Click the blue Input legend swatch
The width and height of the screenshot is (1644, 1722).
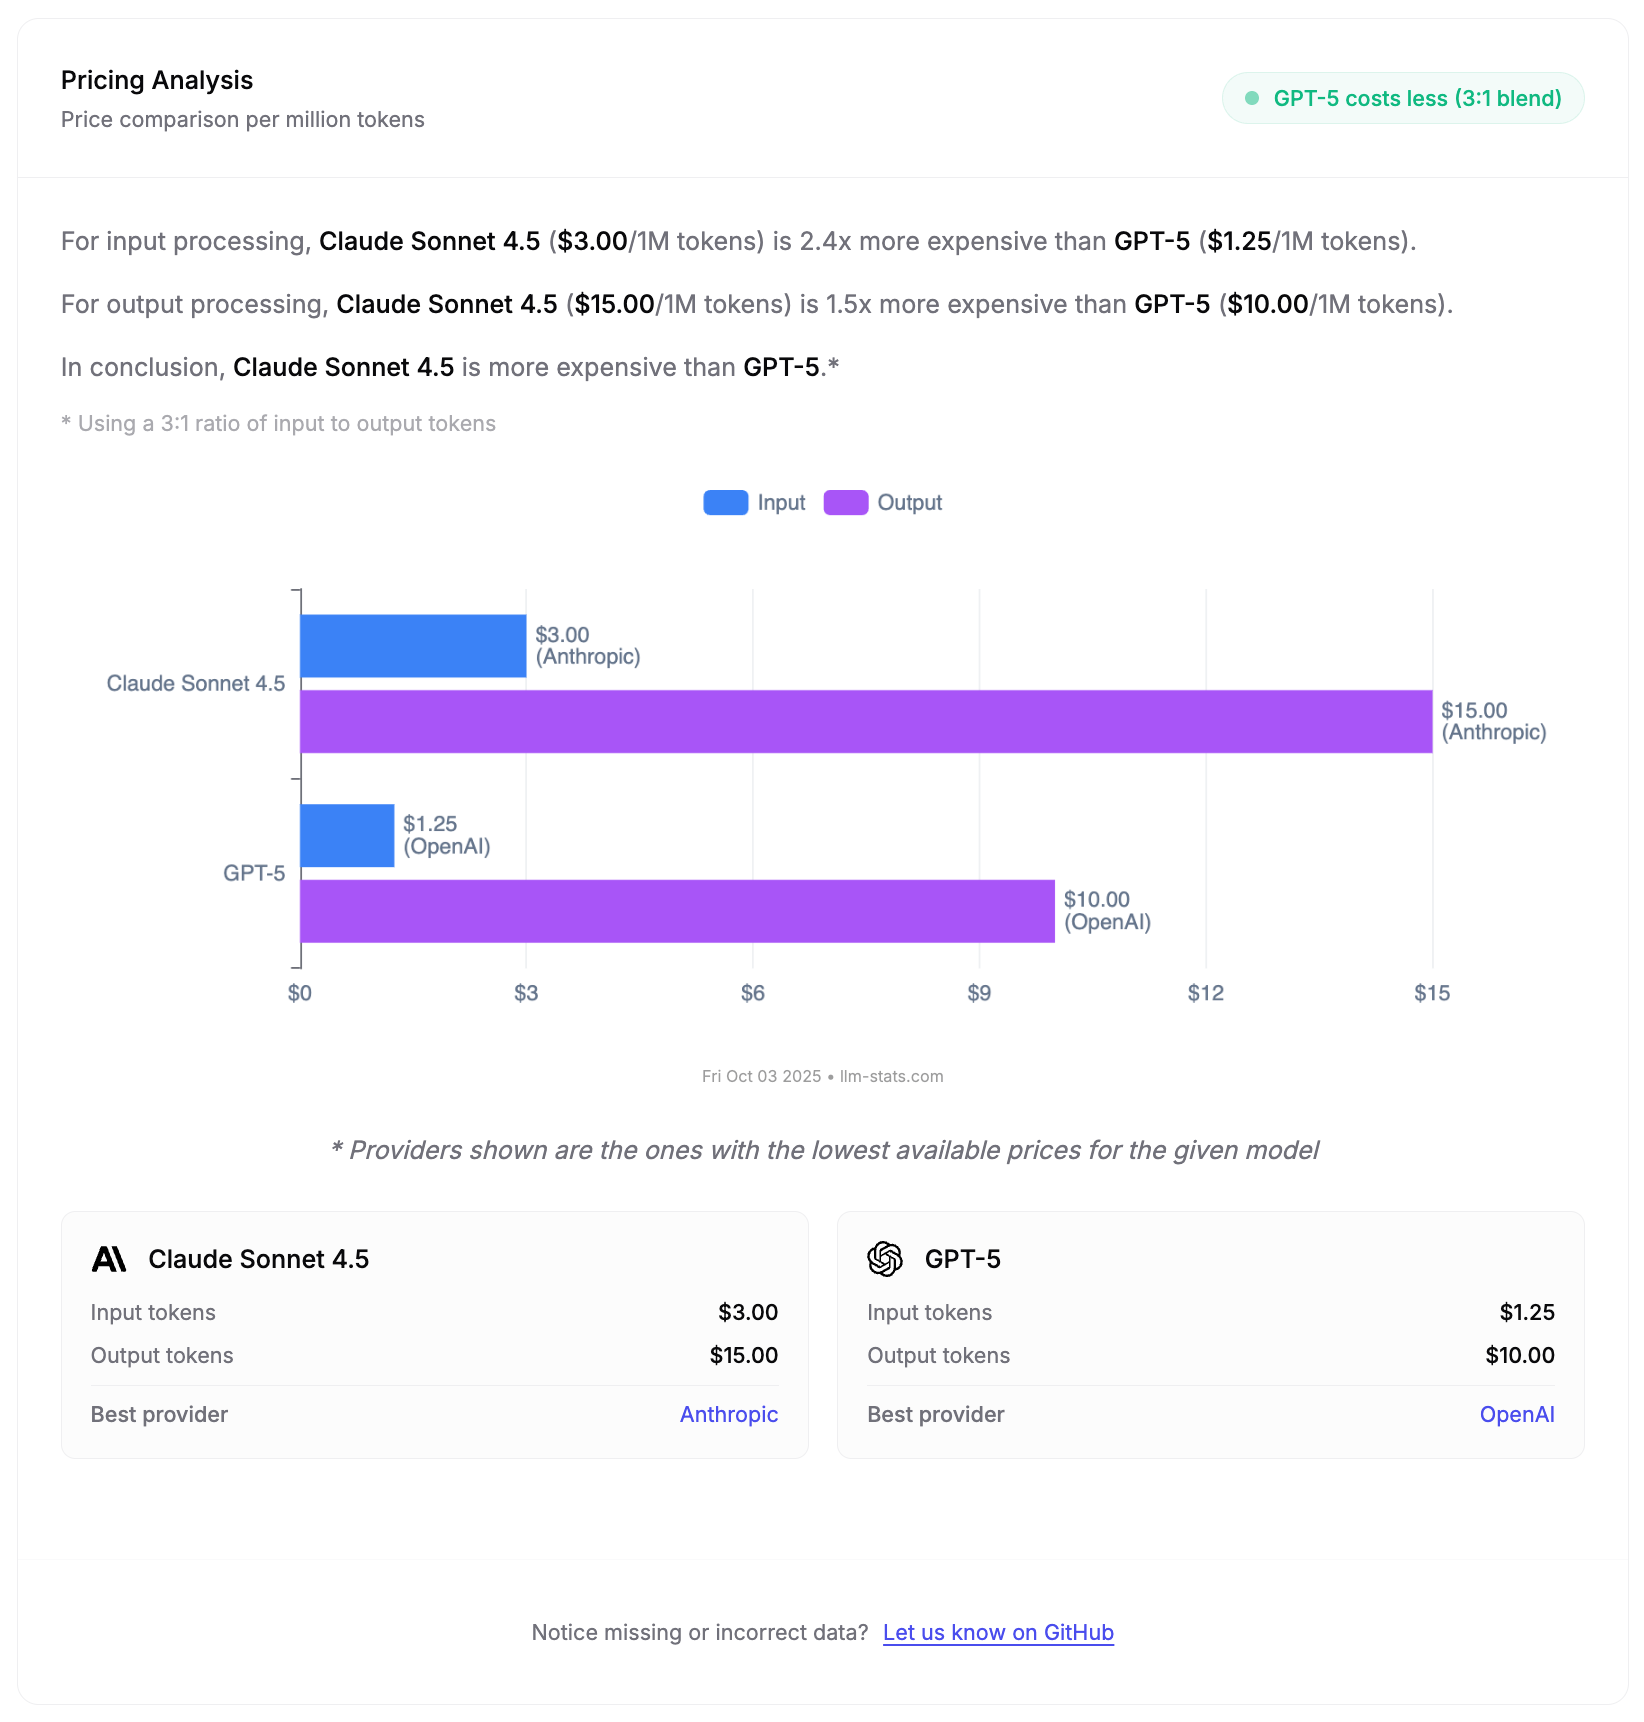tap(726, 502)
